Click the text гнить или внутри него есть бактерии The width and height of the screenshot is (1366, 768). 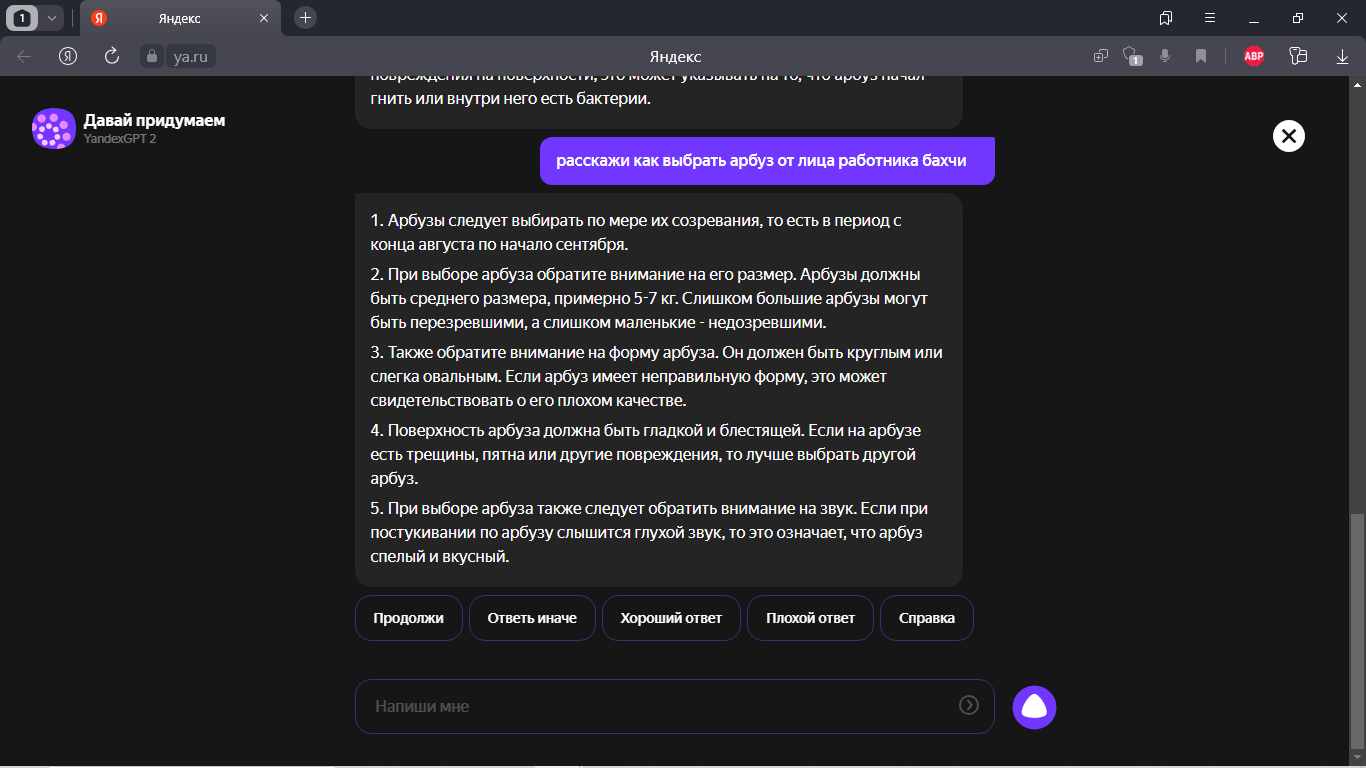click(x=510, y=100)
